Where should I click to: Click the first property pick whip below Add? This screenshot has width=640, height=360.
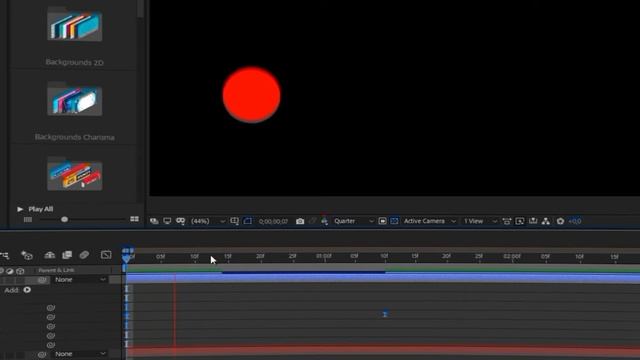(x=51, y=308)
